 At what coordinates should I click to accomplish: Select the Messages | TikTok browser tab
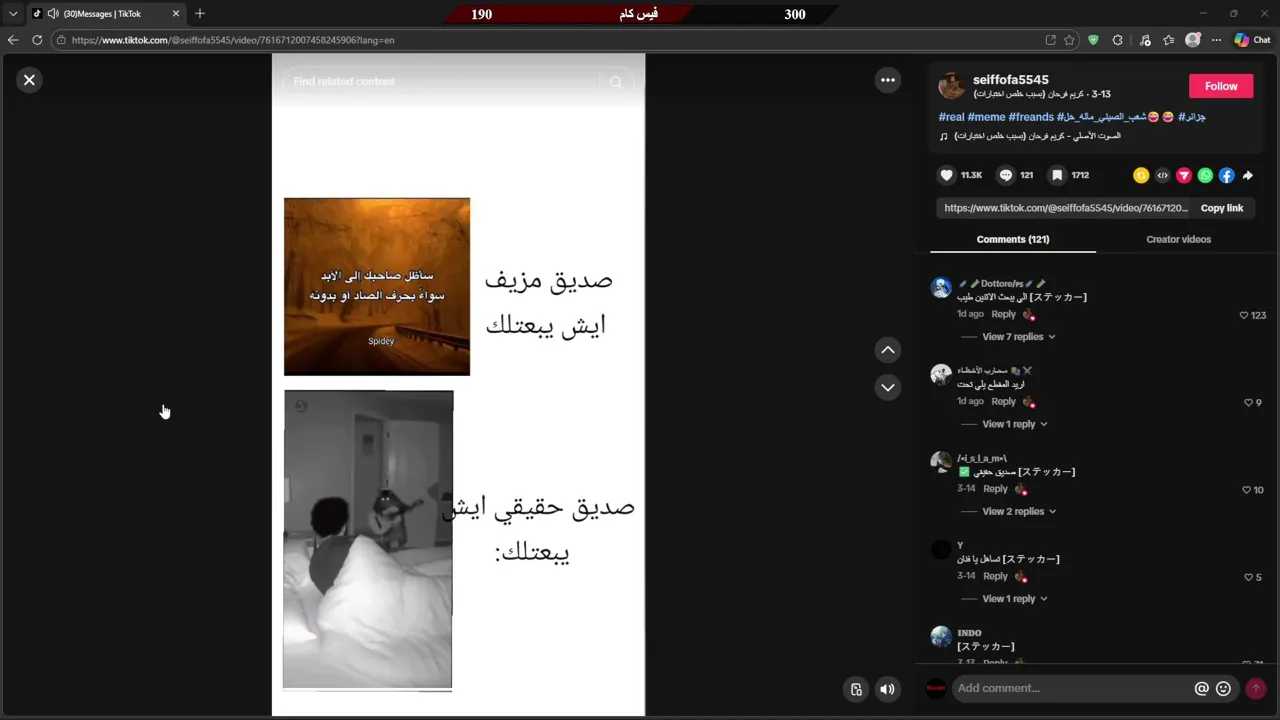tap(105, 14)
